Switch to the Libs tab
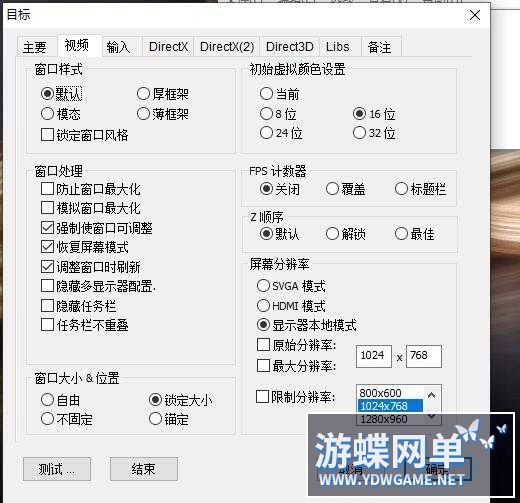 click(x=338, y=47)
